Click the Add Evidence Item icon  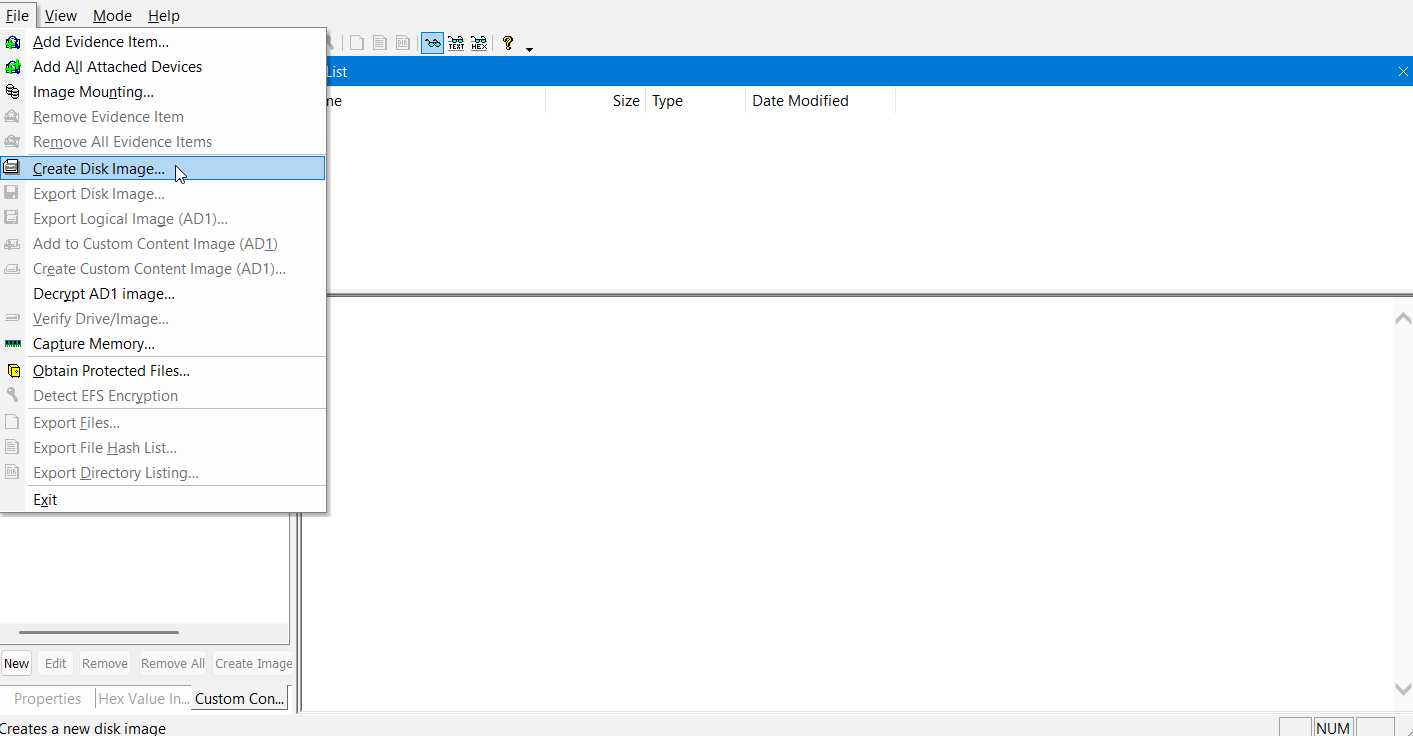tap(13, 42)
